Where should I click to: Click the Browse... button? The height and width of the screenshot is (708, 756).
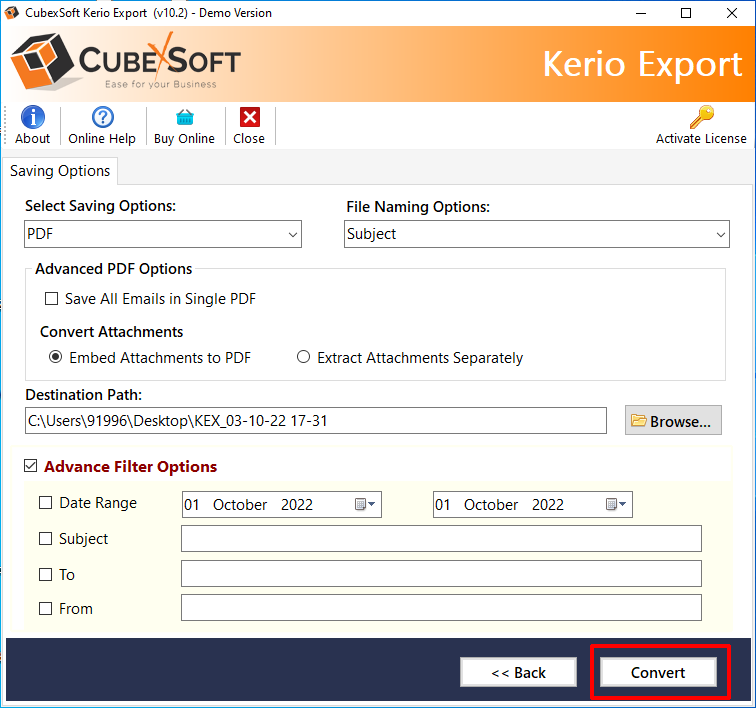(673, 421)
